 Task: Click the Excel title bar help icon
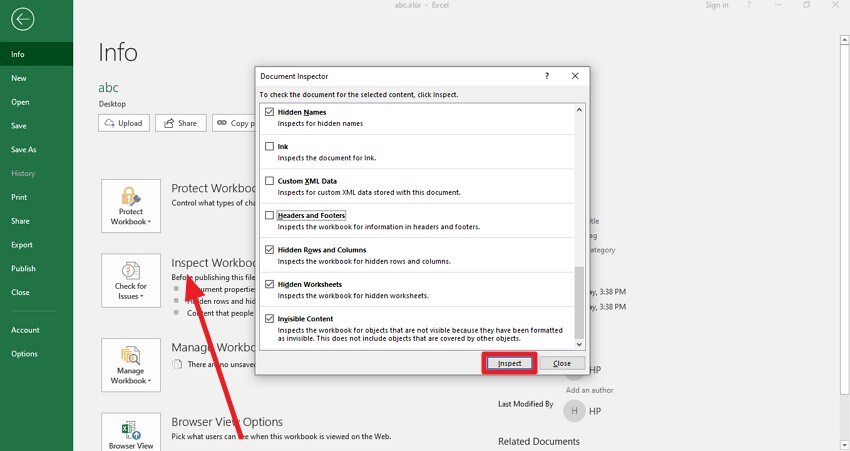749,5
